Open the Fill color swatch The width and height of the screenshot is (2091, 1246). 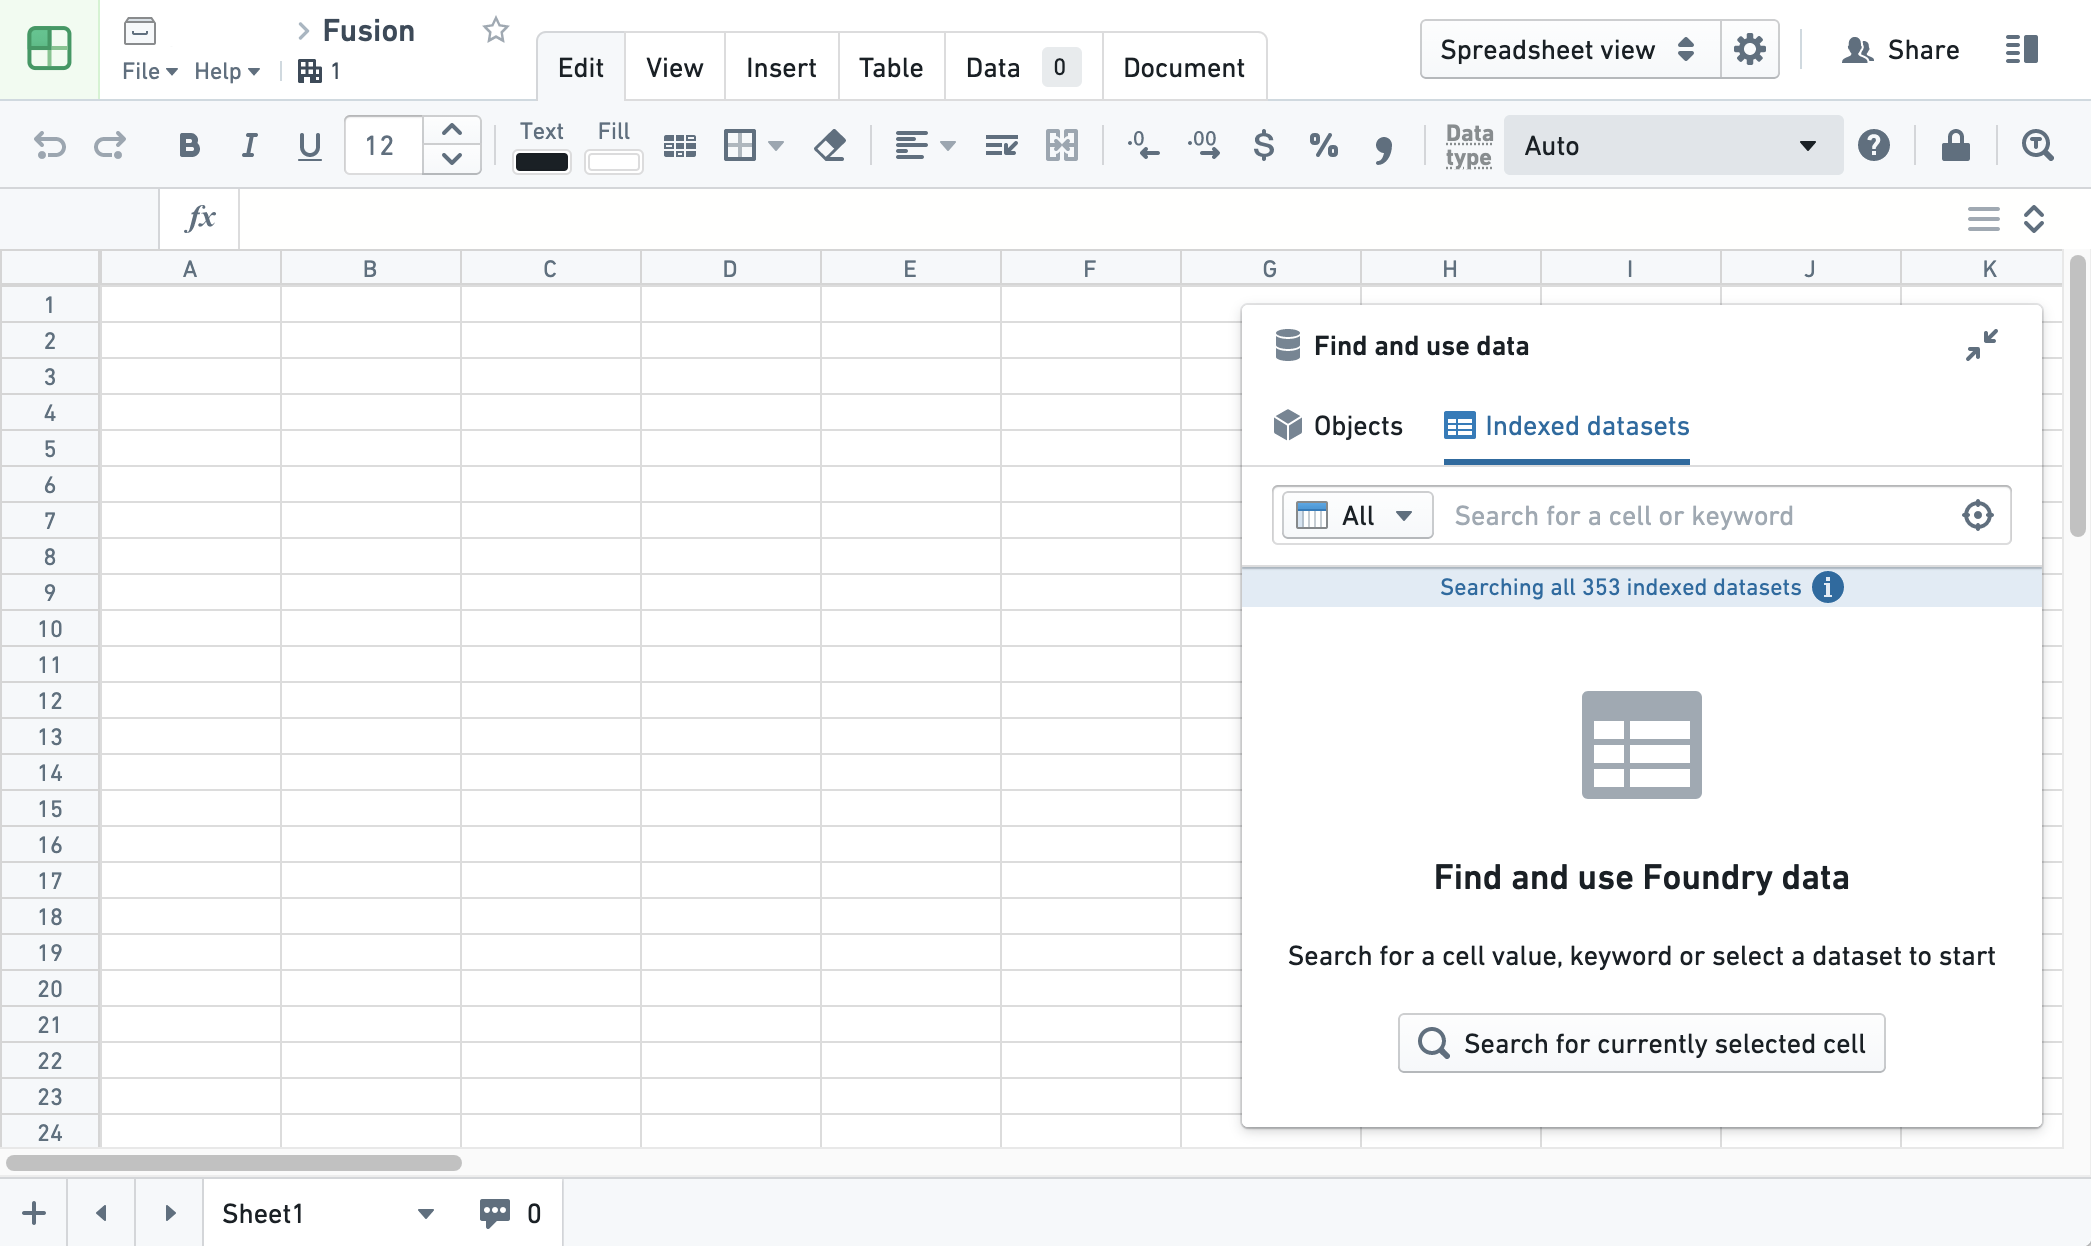(x=613, y=162)
